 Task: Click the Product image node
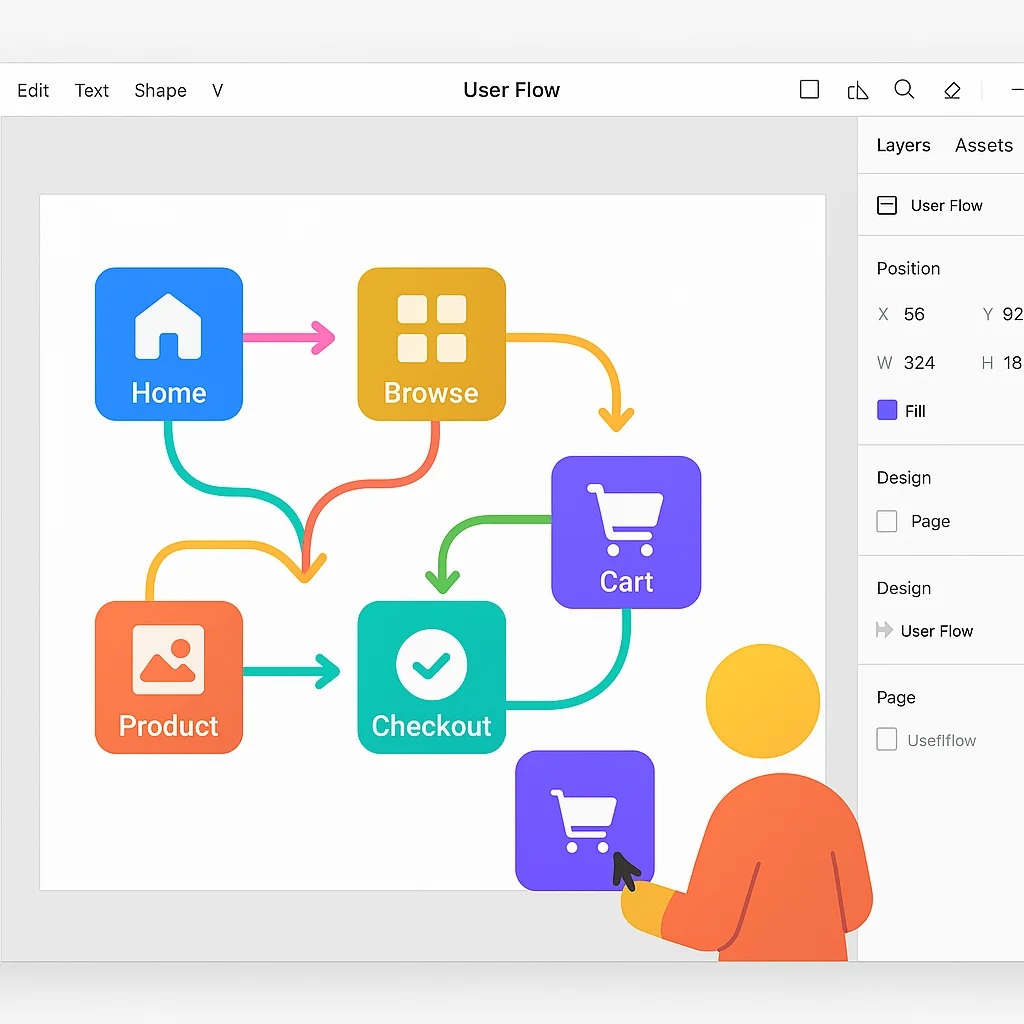pos(168,676)
